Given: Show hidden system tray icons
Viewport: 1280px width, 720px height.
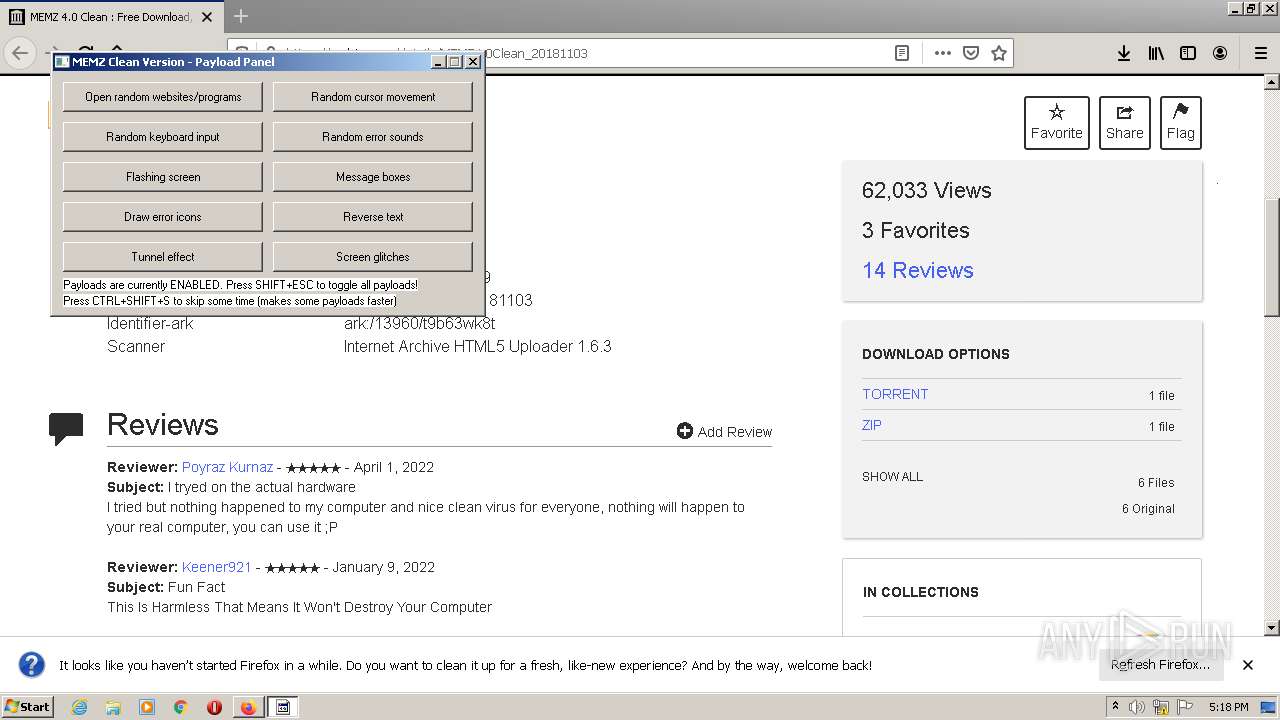Looking at the screenshot, I should (1115, 707).
